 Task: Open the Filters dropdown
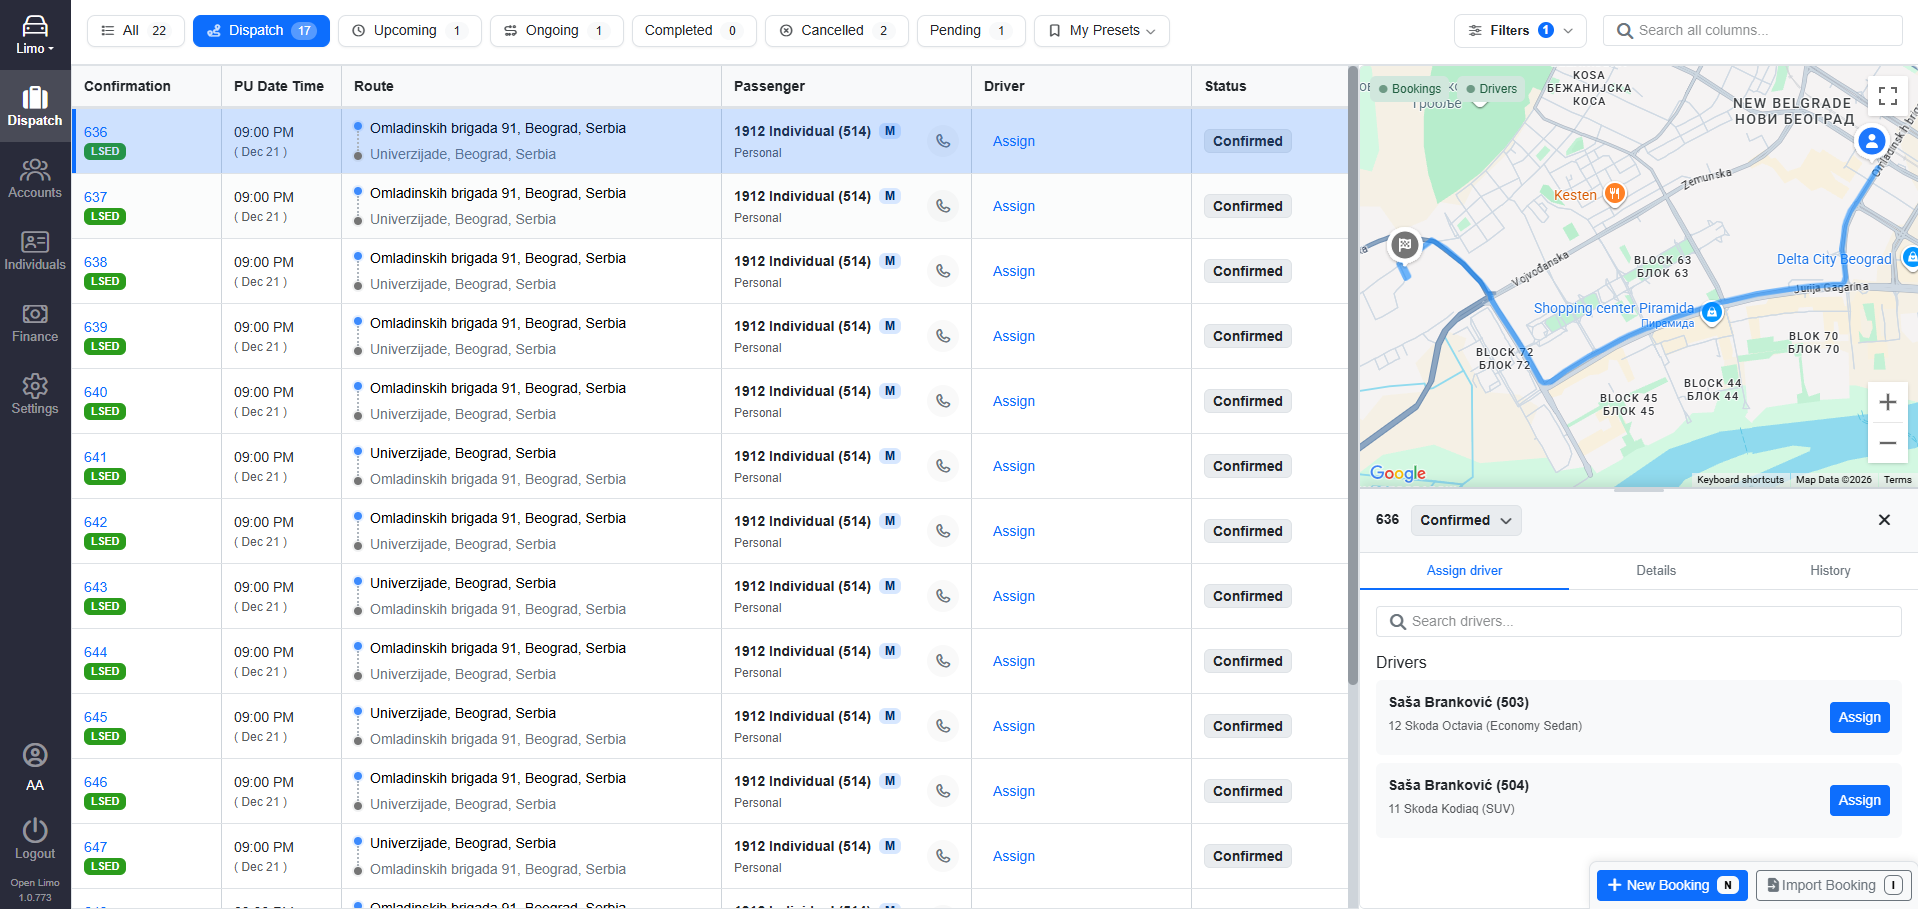(x=1519, y=31)
